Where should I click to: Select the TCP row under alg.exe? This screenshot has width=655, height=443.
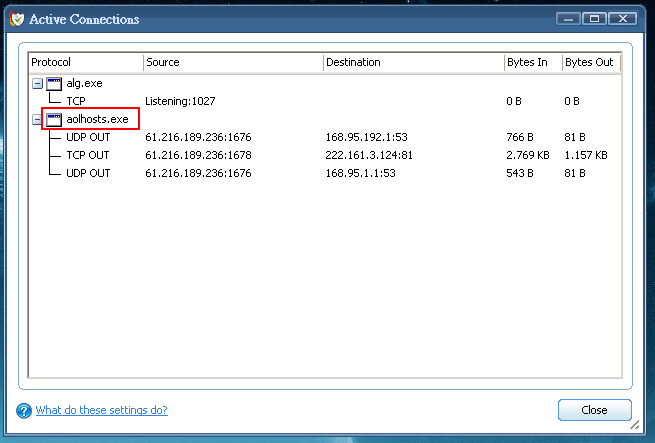tap(325, 101)
